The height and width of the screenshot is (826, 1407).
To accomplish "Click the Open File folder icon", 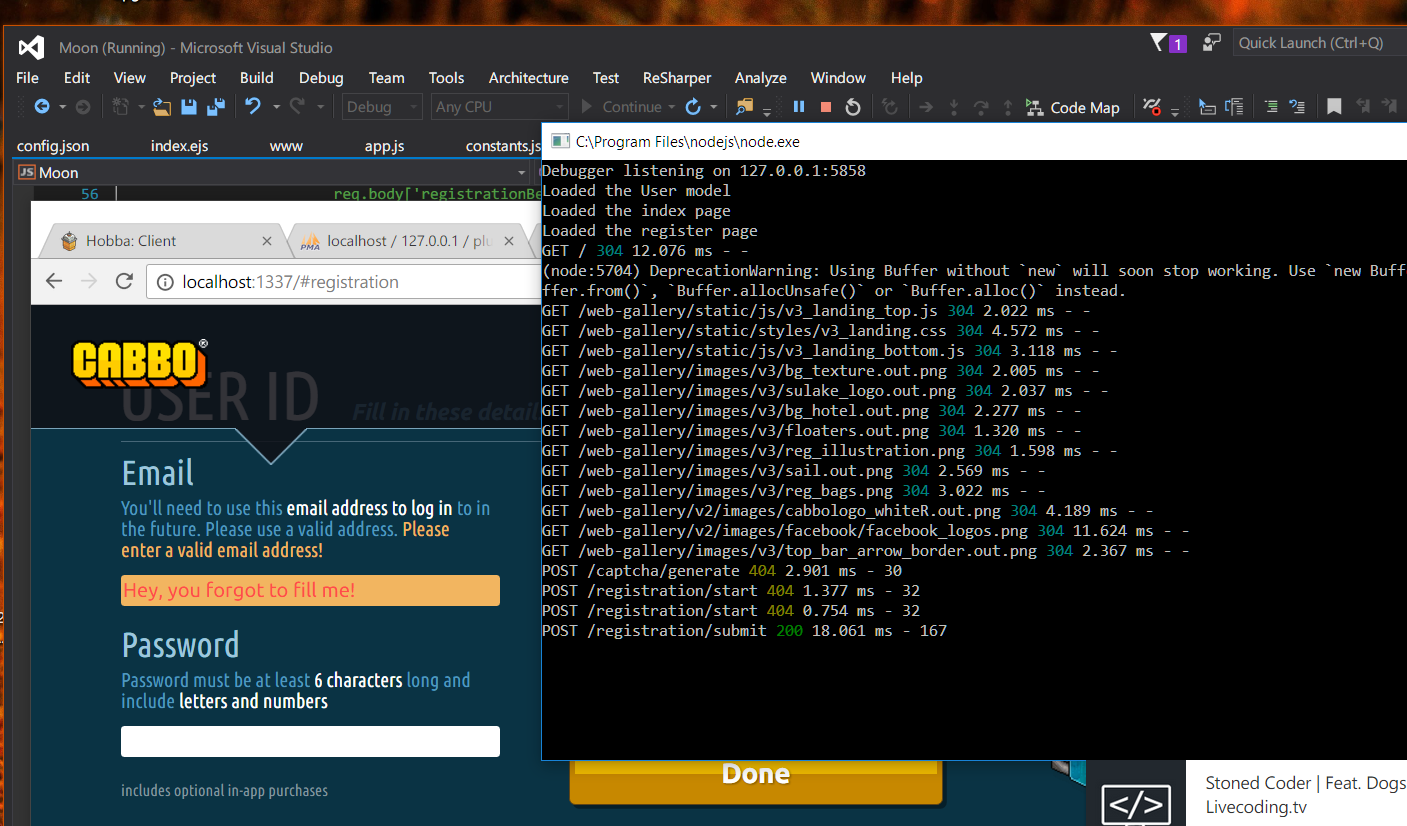I will 162,107.
